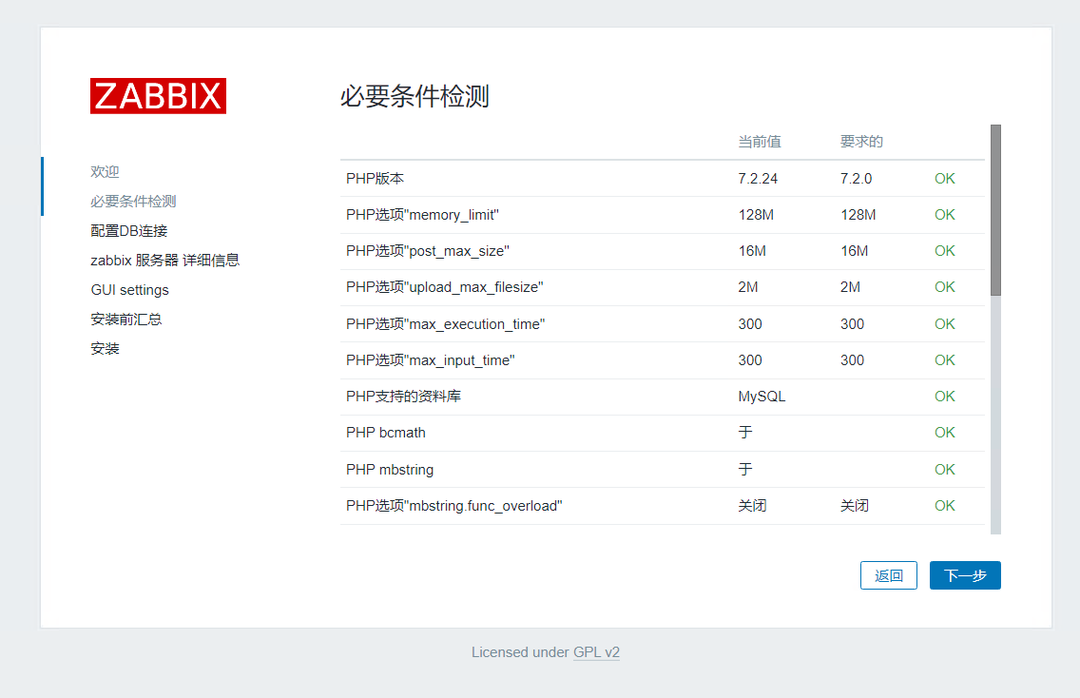The height and width of the screenshot is (698, 1080).
Task: Click OK status for post_max_size row
Action: [944, 251]
